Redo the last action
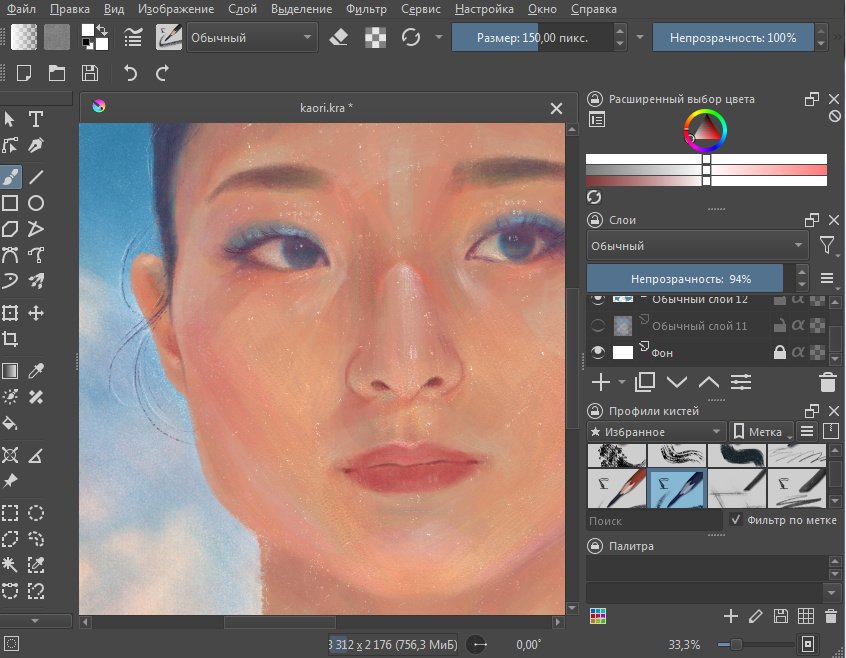The height and width of the screenshot is (658, 846). pyautogui.click(x=162, y=73)
